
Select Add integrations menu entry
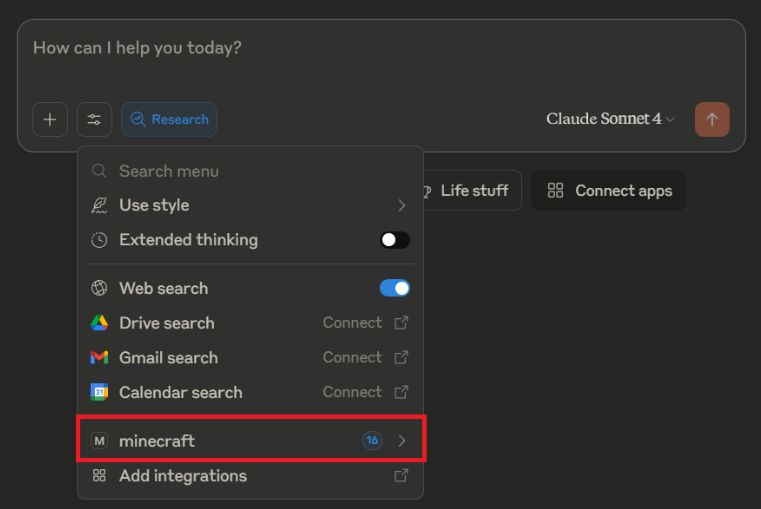pyautogui.click(x=183, y=476)
